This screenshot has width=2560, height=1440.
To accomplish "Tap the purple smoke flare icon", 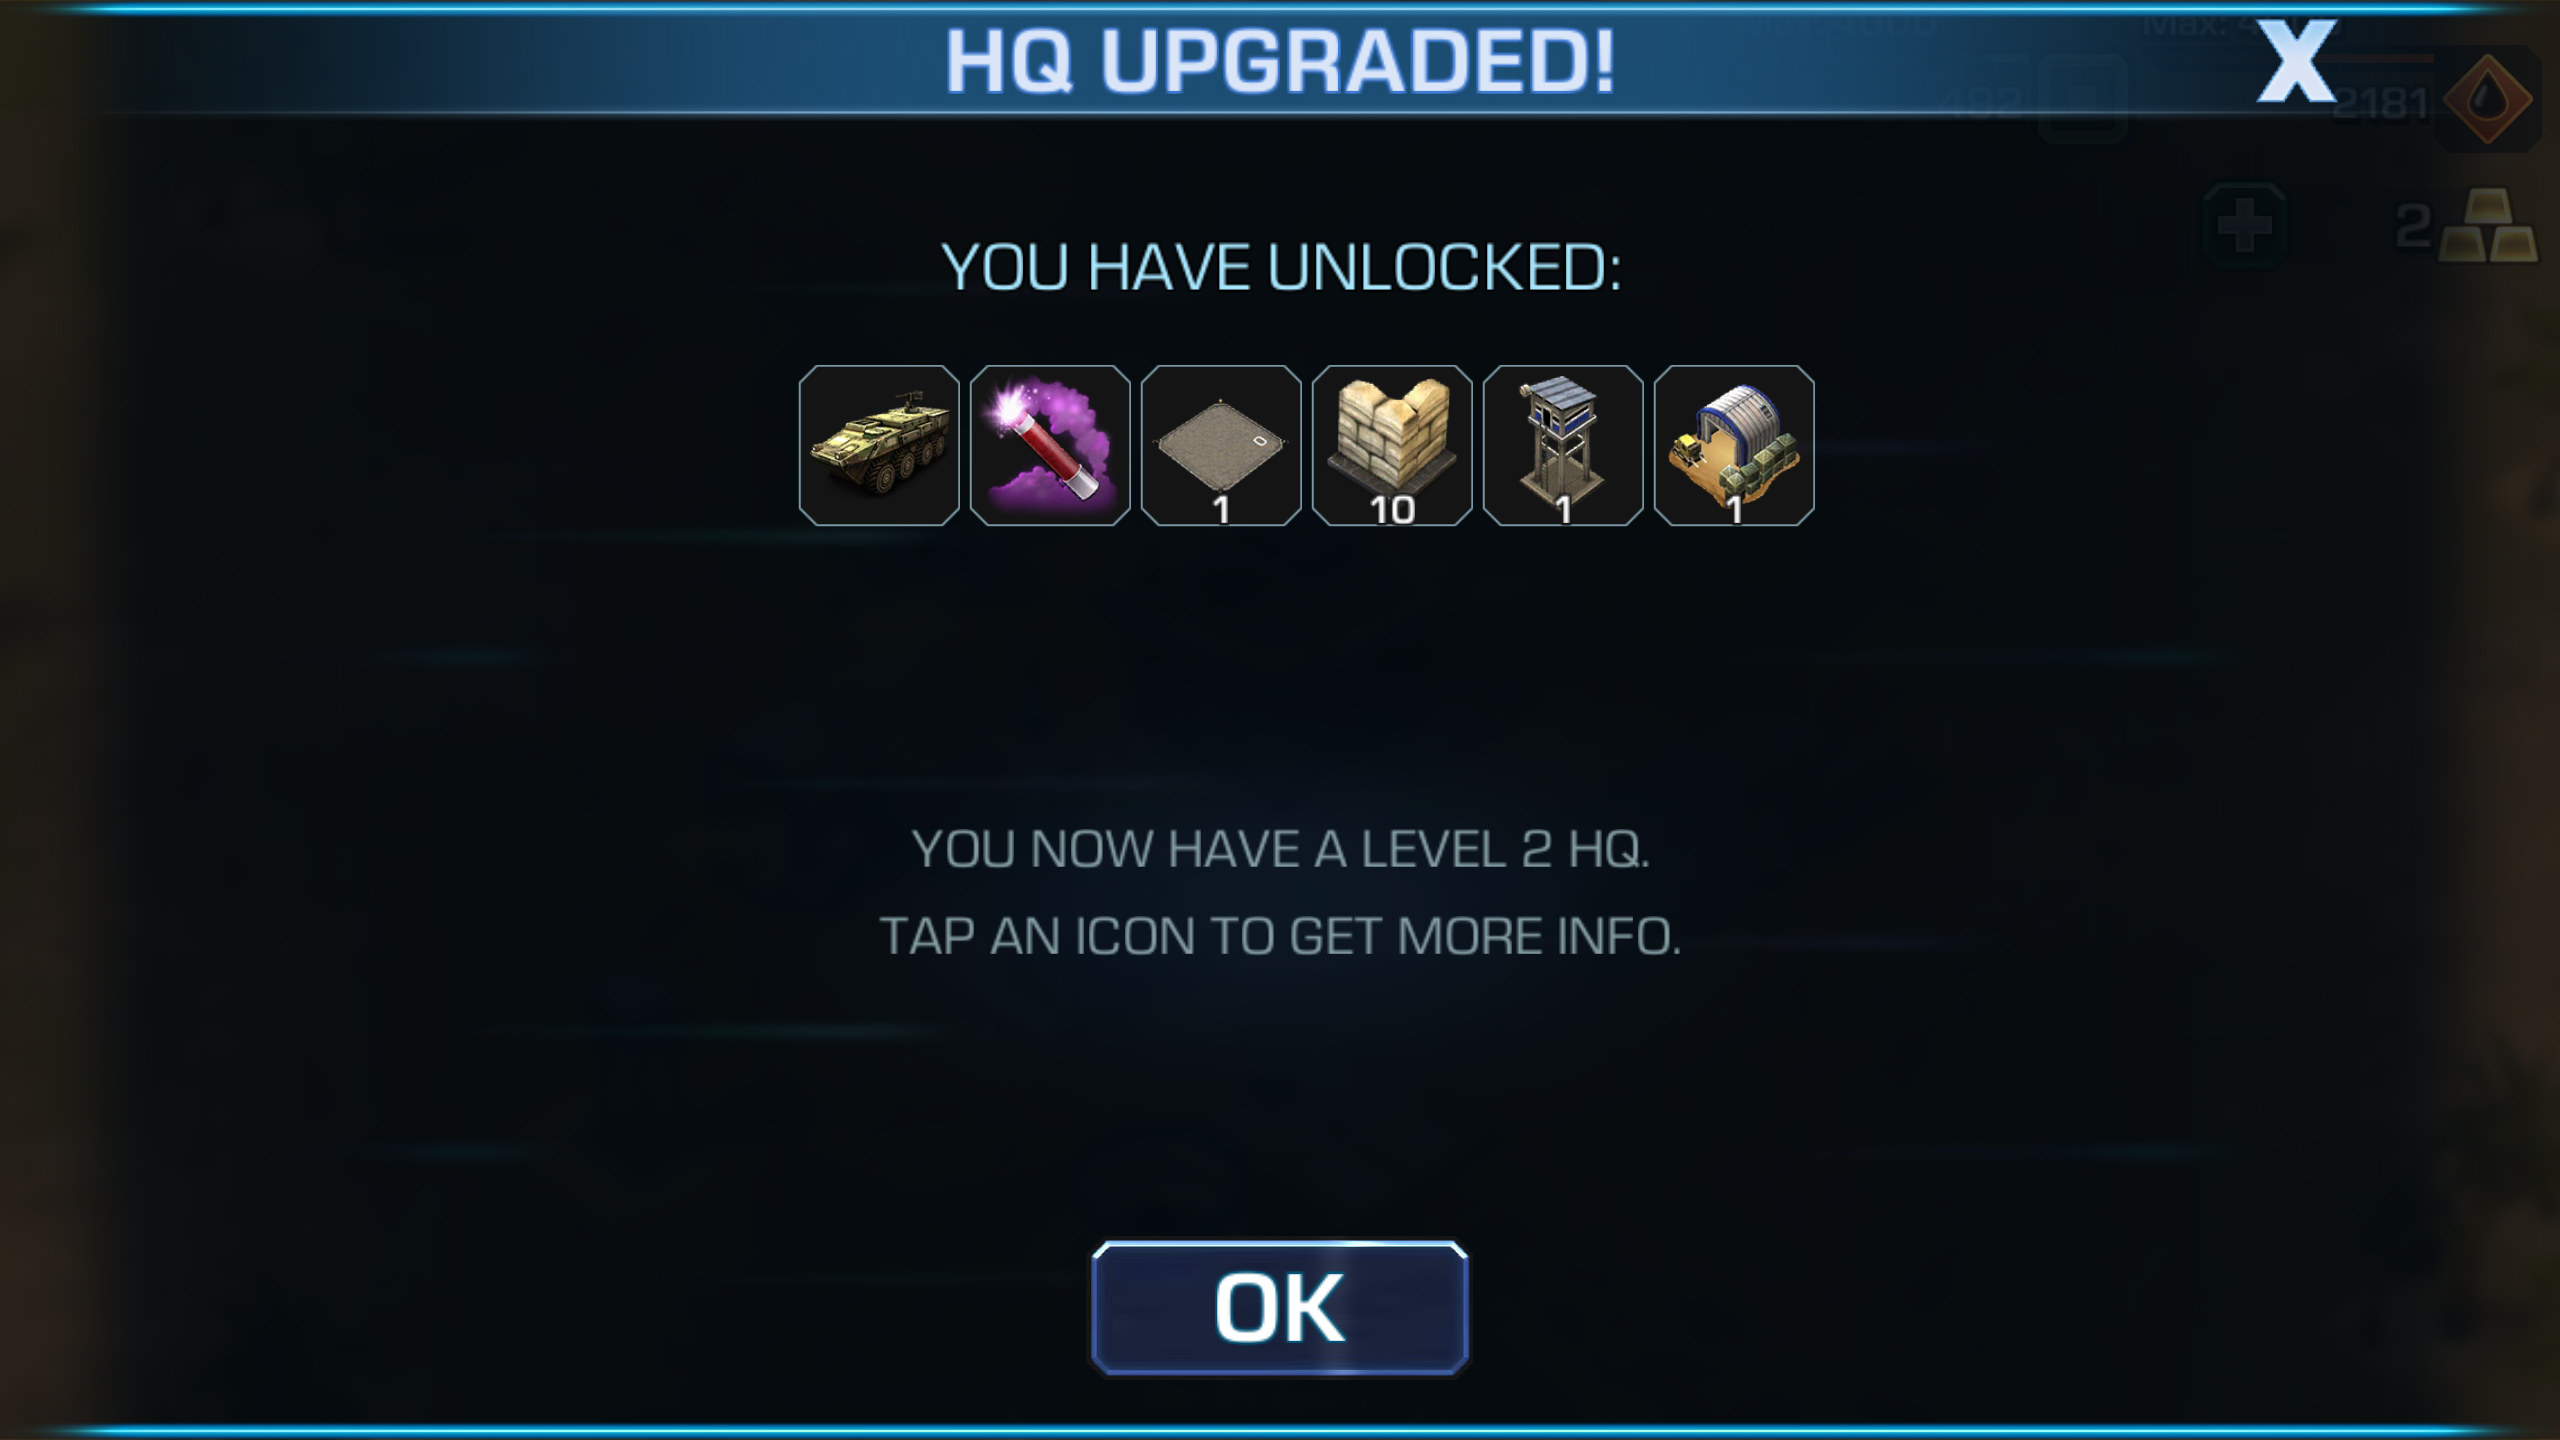I will click(x=1050, y=445).
